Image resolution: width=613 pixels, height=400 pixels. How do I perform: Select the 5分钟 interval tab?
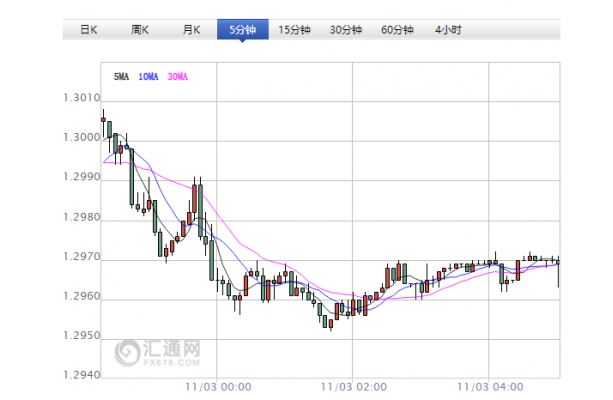[x=242, y=30]
